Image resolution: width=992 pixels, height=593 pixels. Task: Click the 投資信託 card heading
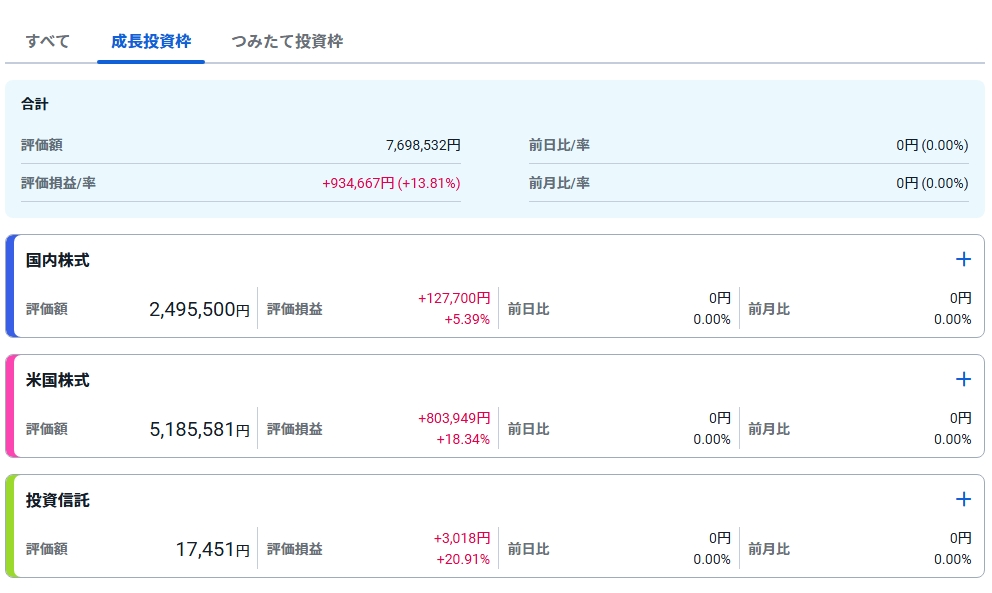click(x=58, y=500)
